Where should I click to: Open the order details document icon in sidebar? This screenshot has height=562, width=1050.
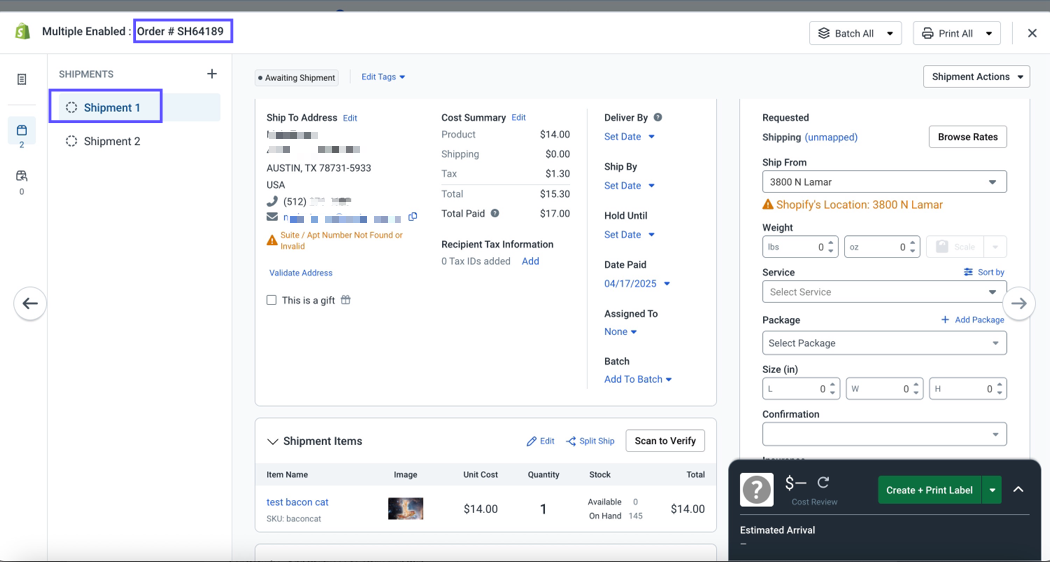[x=22, y=80]
